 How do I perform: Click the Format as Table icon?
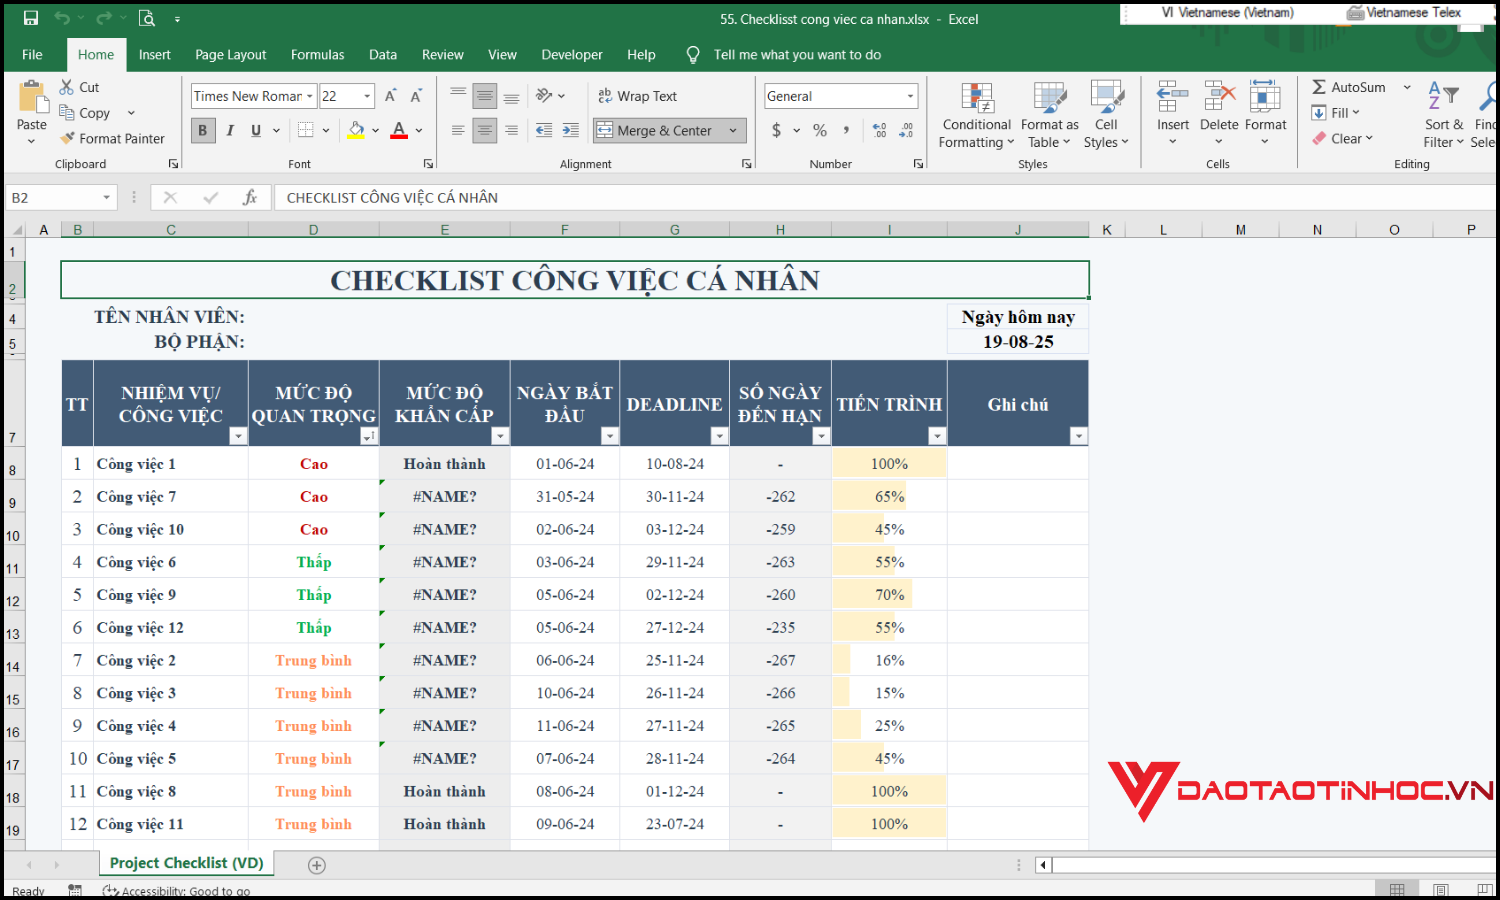[x=1049, y=99]
